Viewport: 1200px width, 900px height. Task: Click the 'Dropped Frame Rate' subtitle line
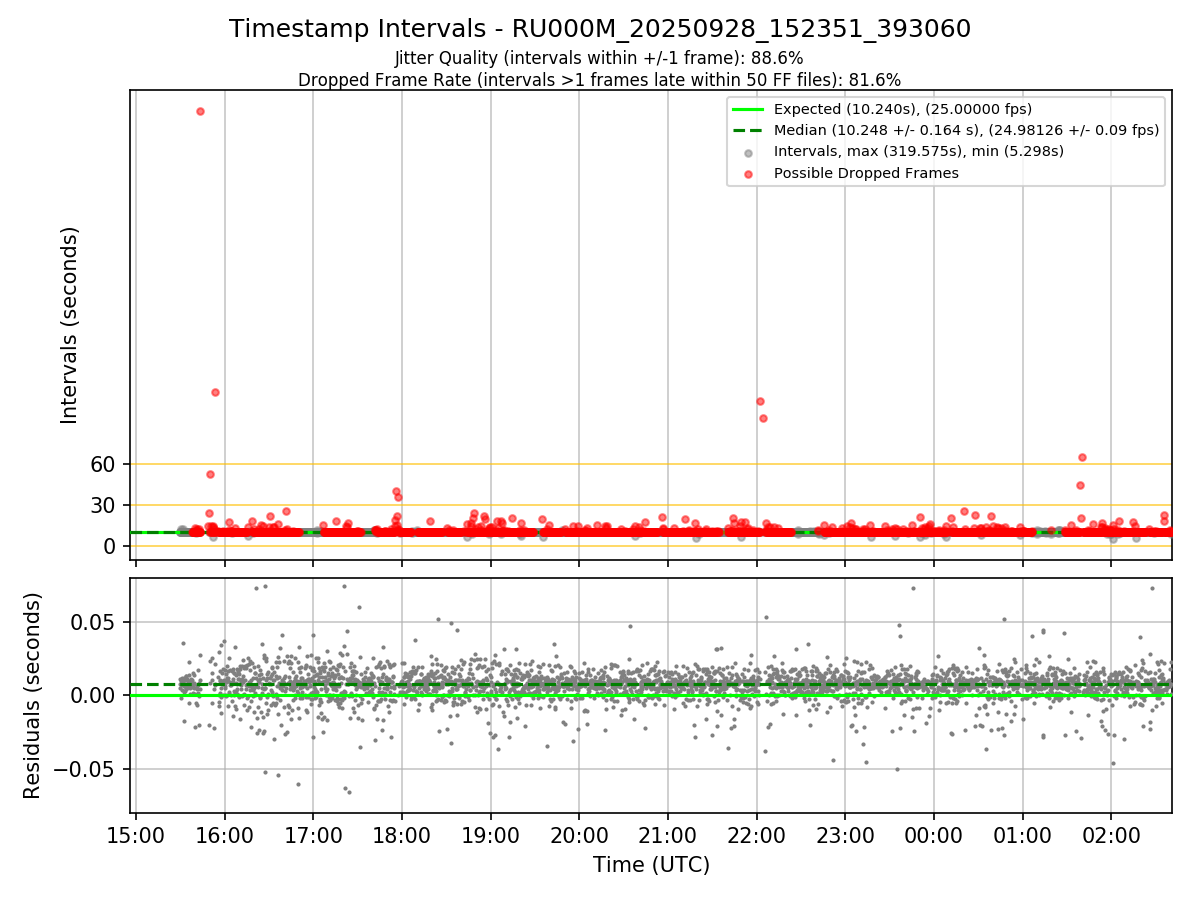coord(599,80)
